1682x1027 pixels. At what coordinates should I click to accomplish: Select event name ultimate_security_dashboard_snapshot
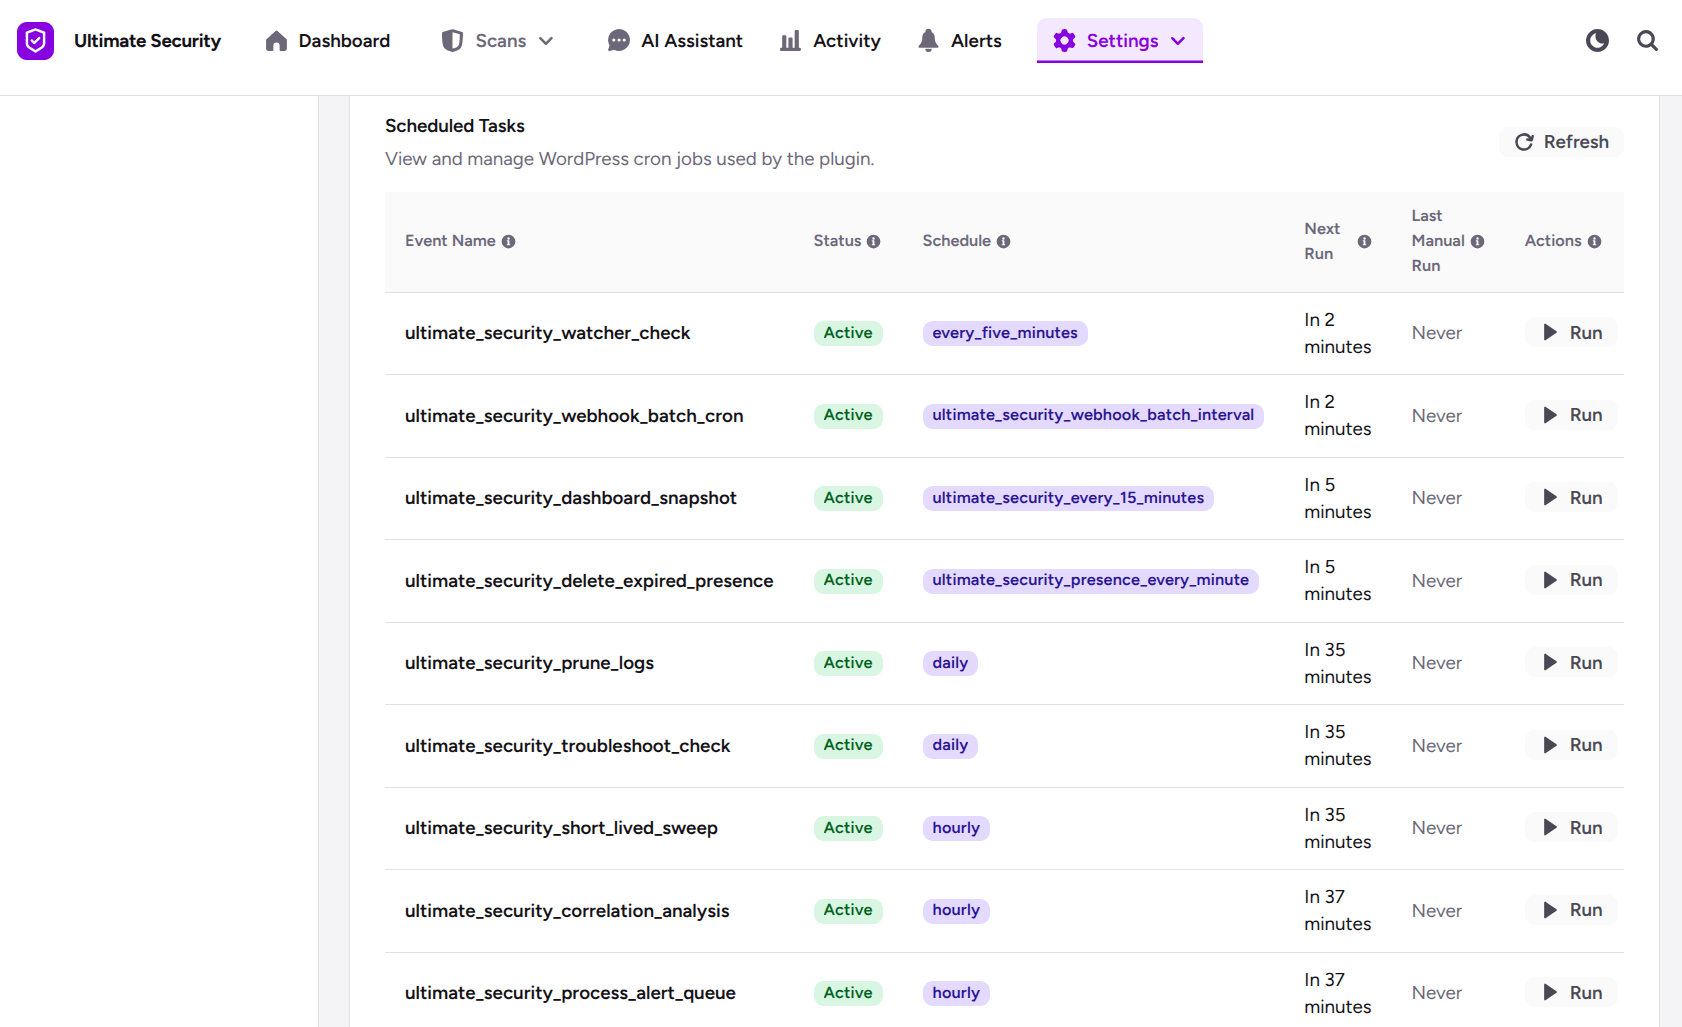click(570, 498)
